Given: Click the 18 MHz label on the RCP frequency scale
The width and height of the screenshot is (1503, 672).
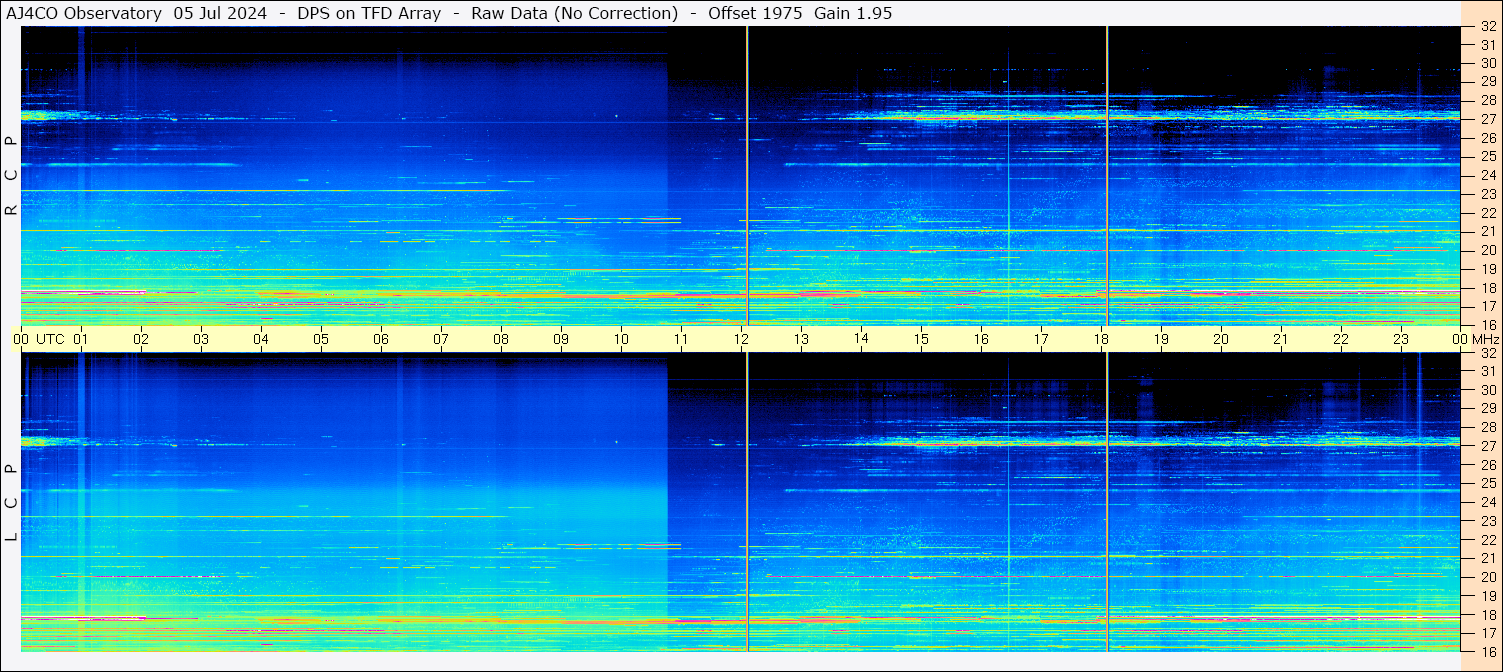Looking at the screenshot, I should point(1488,288).
